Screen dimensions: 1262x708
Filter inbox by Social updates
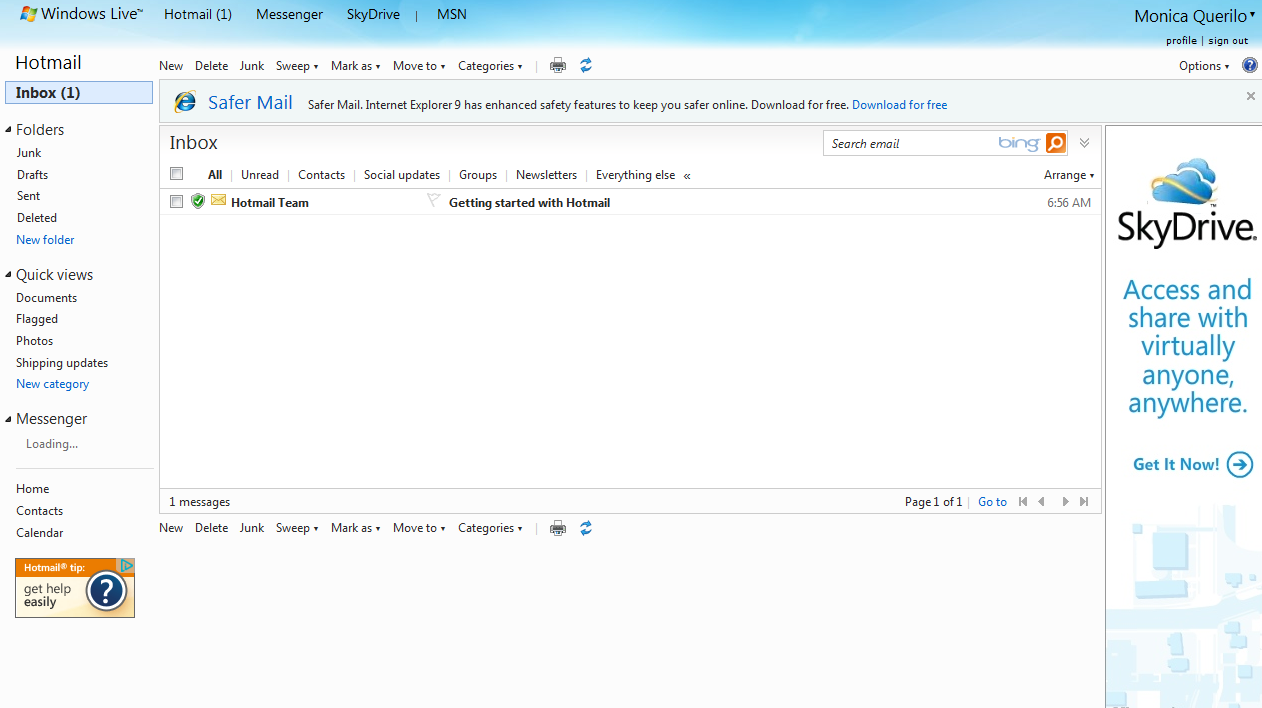(x=402, y=175)
